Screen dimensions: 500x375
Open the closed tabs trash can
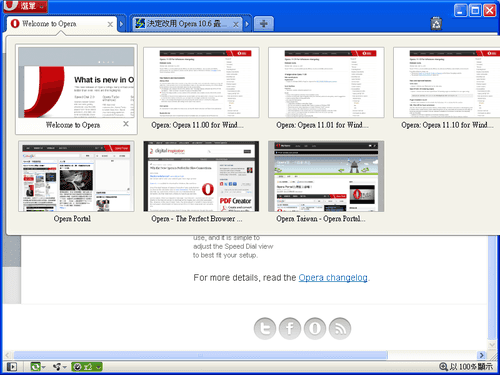pyautogui.click(x=436, y=24)
